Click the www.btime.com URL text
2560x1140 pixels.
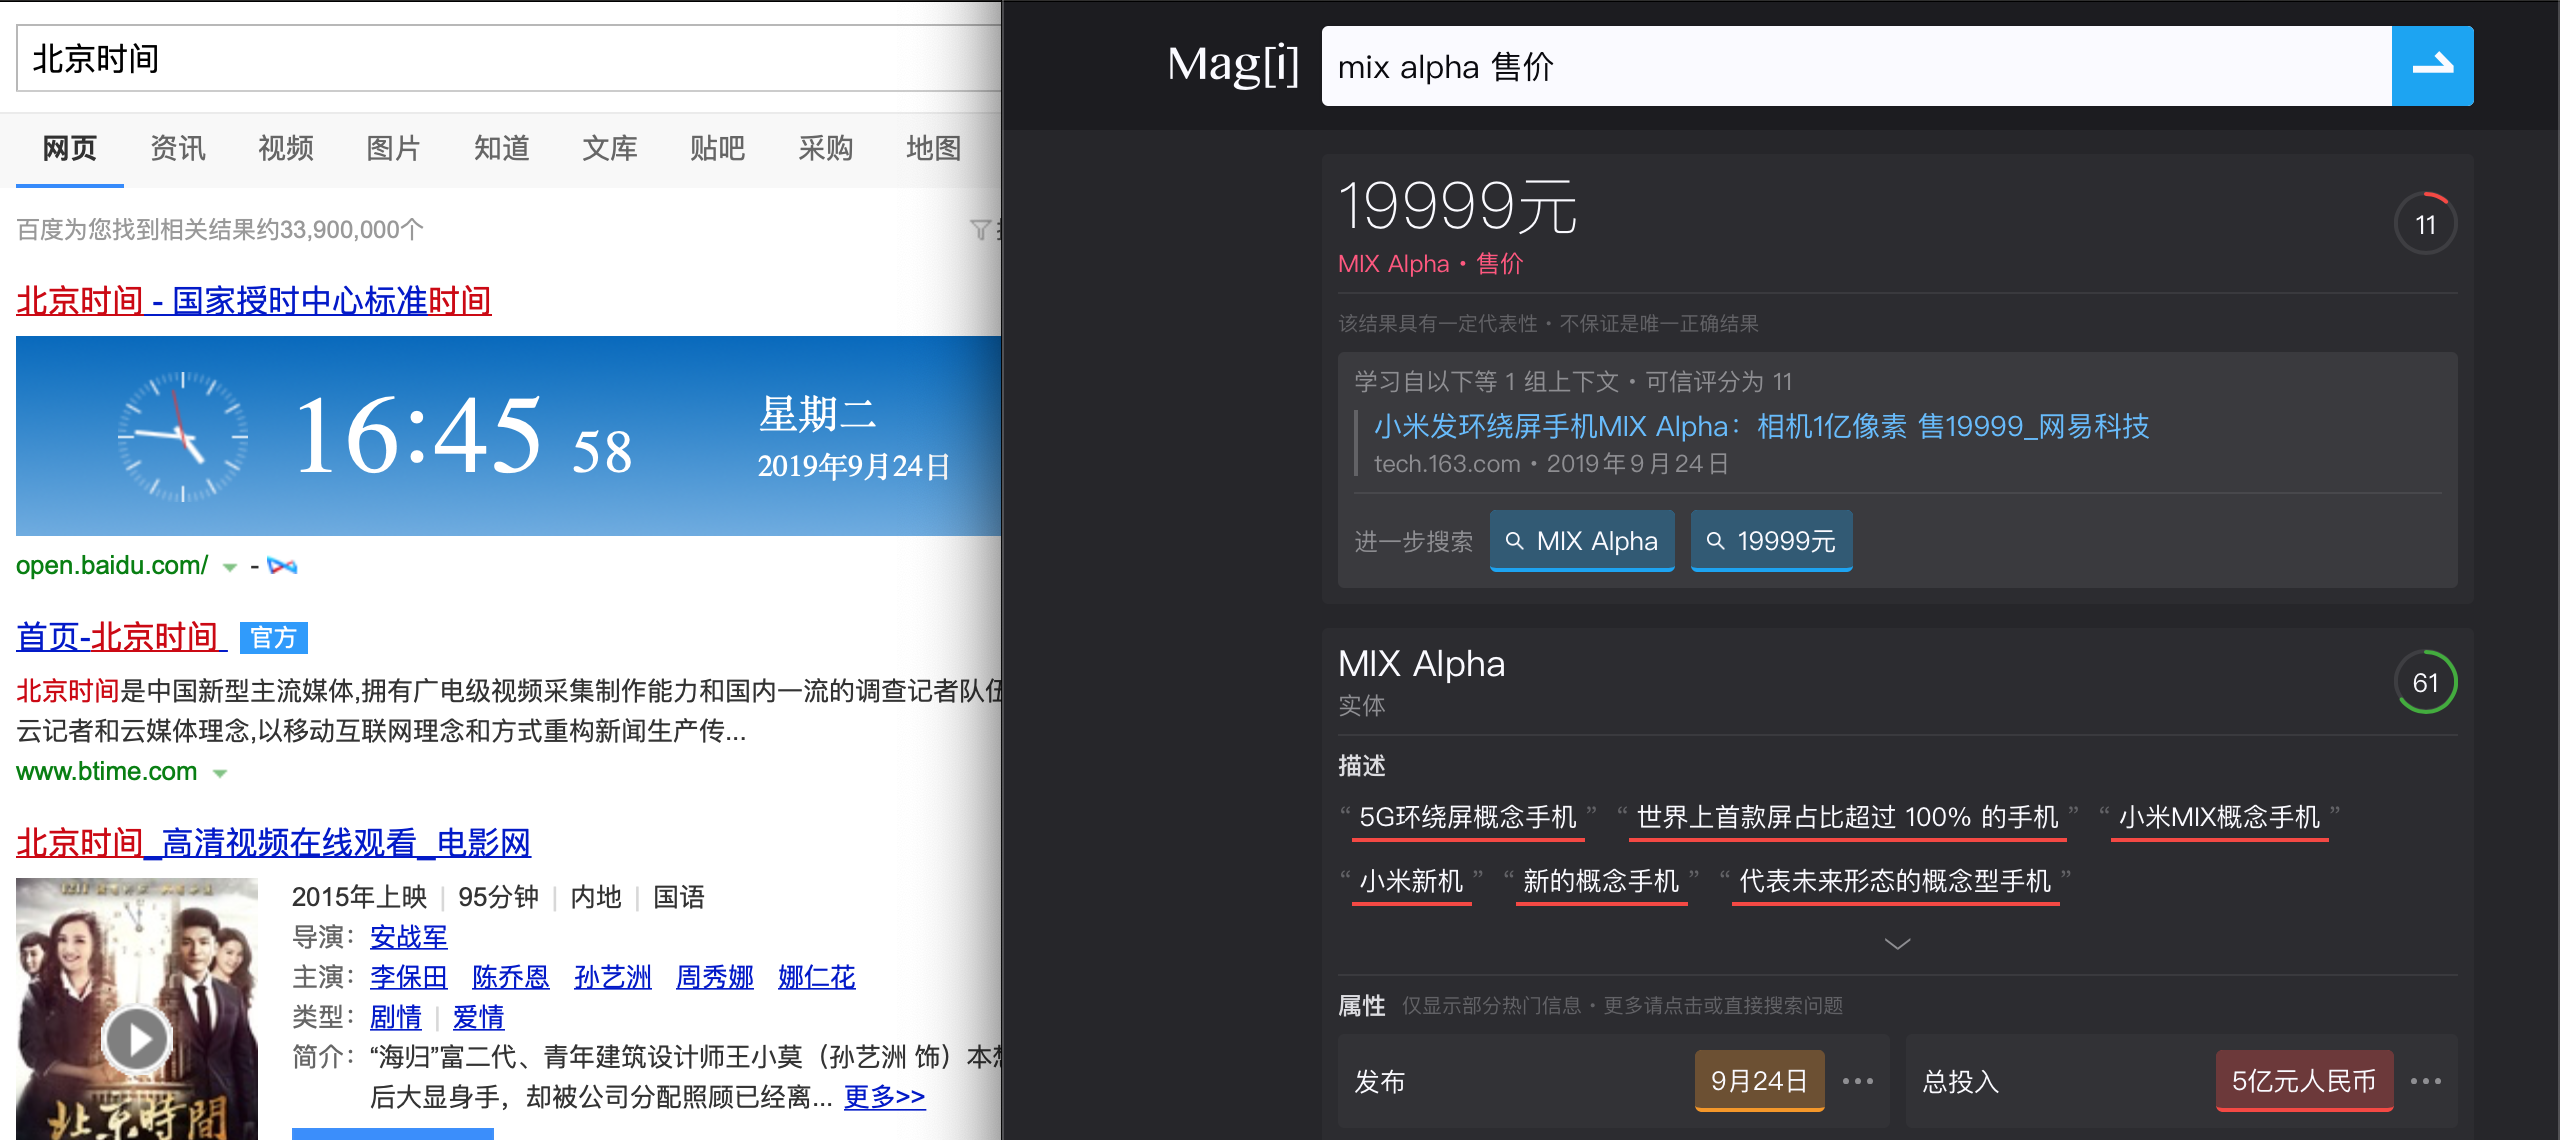[107, 772]
